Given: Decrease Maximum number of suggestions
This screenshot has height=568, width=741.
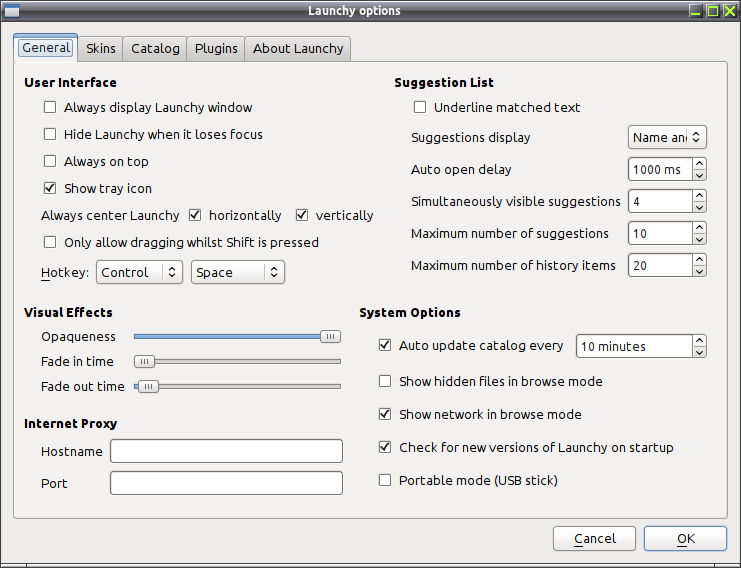Looking at the screenshot, I should click(x=699, y=240).
